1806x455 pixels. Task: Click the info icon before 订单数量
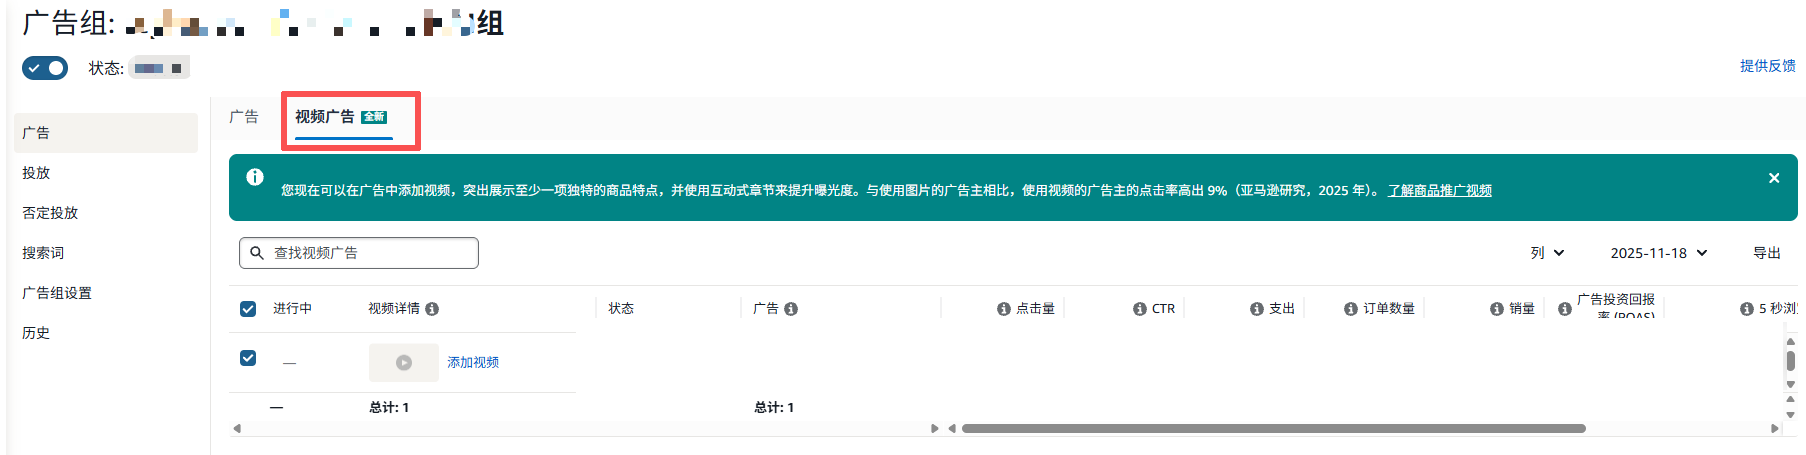(x=1350, y=309)
